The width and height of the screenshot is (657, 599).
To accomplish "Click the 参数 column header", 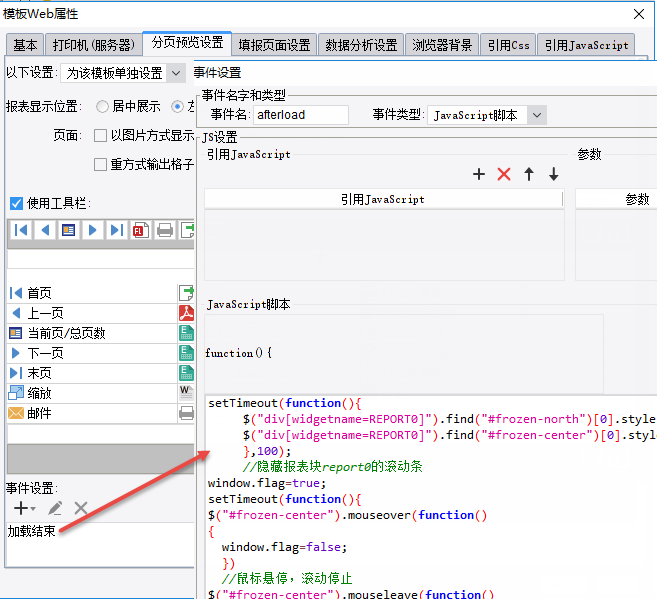I will tap(617, 199).
